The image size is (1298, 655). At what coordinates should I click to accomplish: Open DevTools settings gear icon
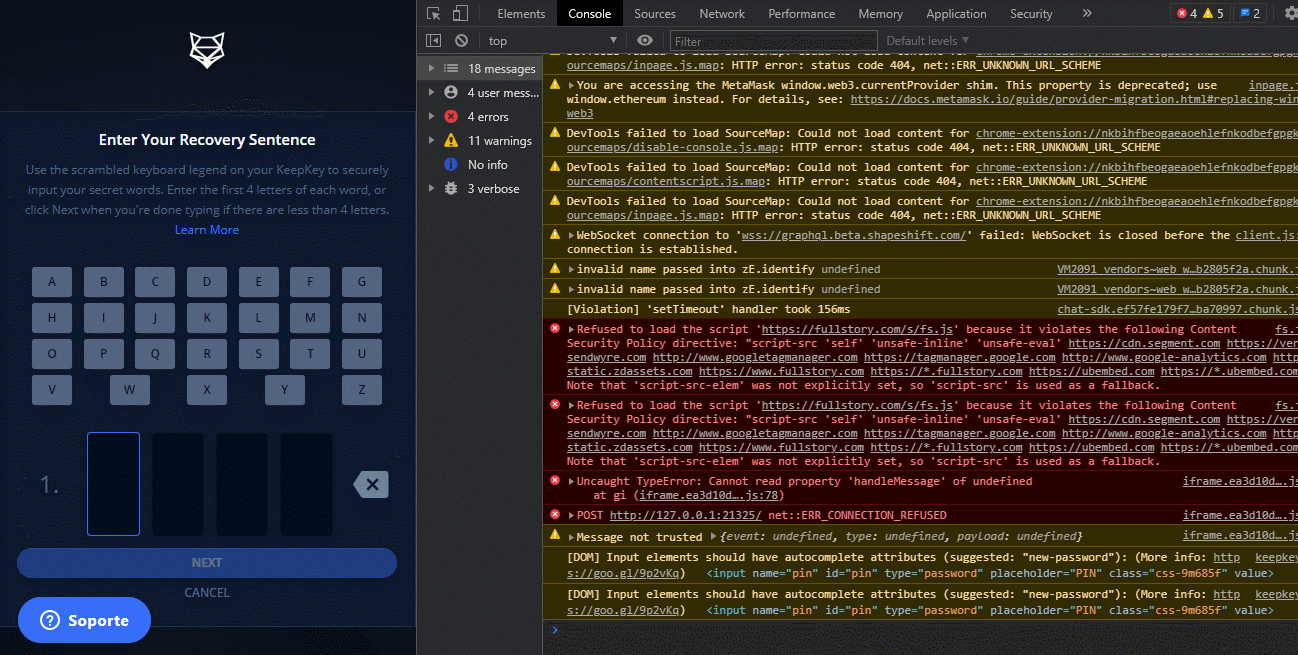pyautogui.click(x=1290, y=13)
